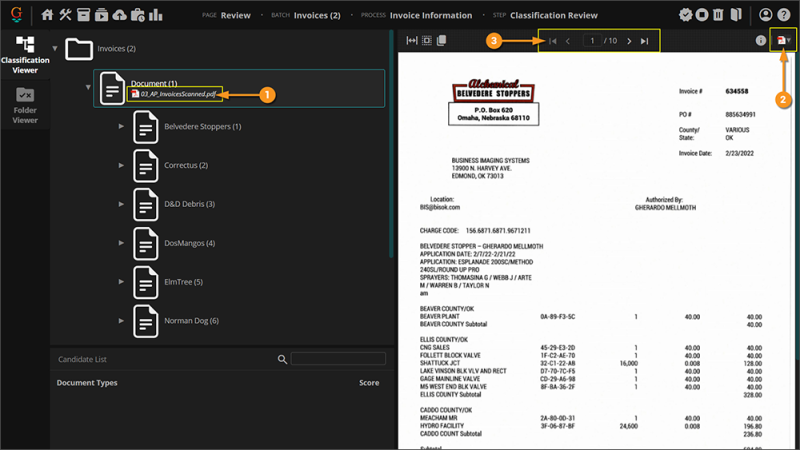800x450 pixels.
Task: Click the tree panel vertical scrollbar
Action: [391, 144]
